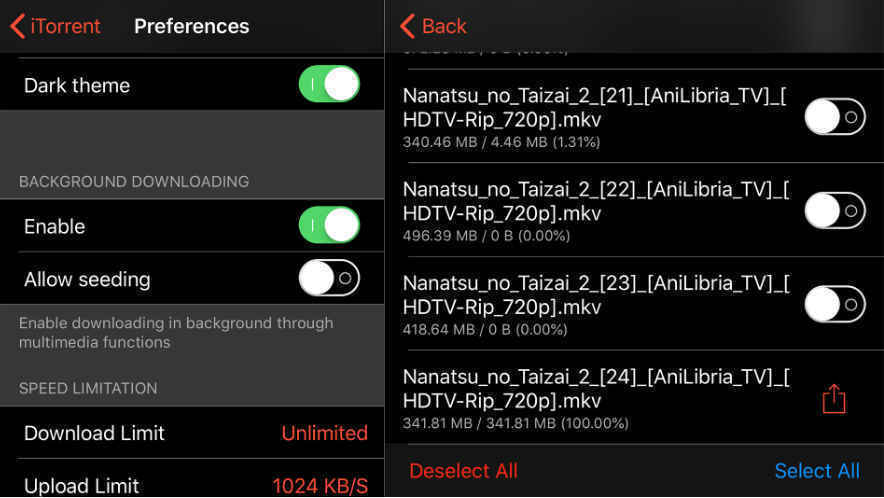Go back using the Back label

click(x=444, y=26)
